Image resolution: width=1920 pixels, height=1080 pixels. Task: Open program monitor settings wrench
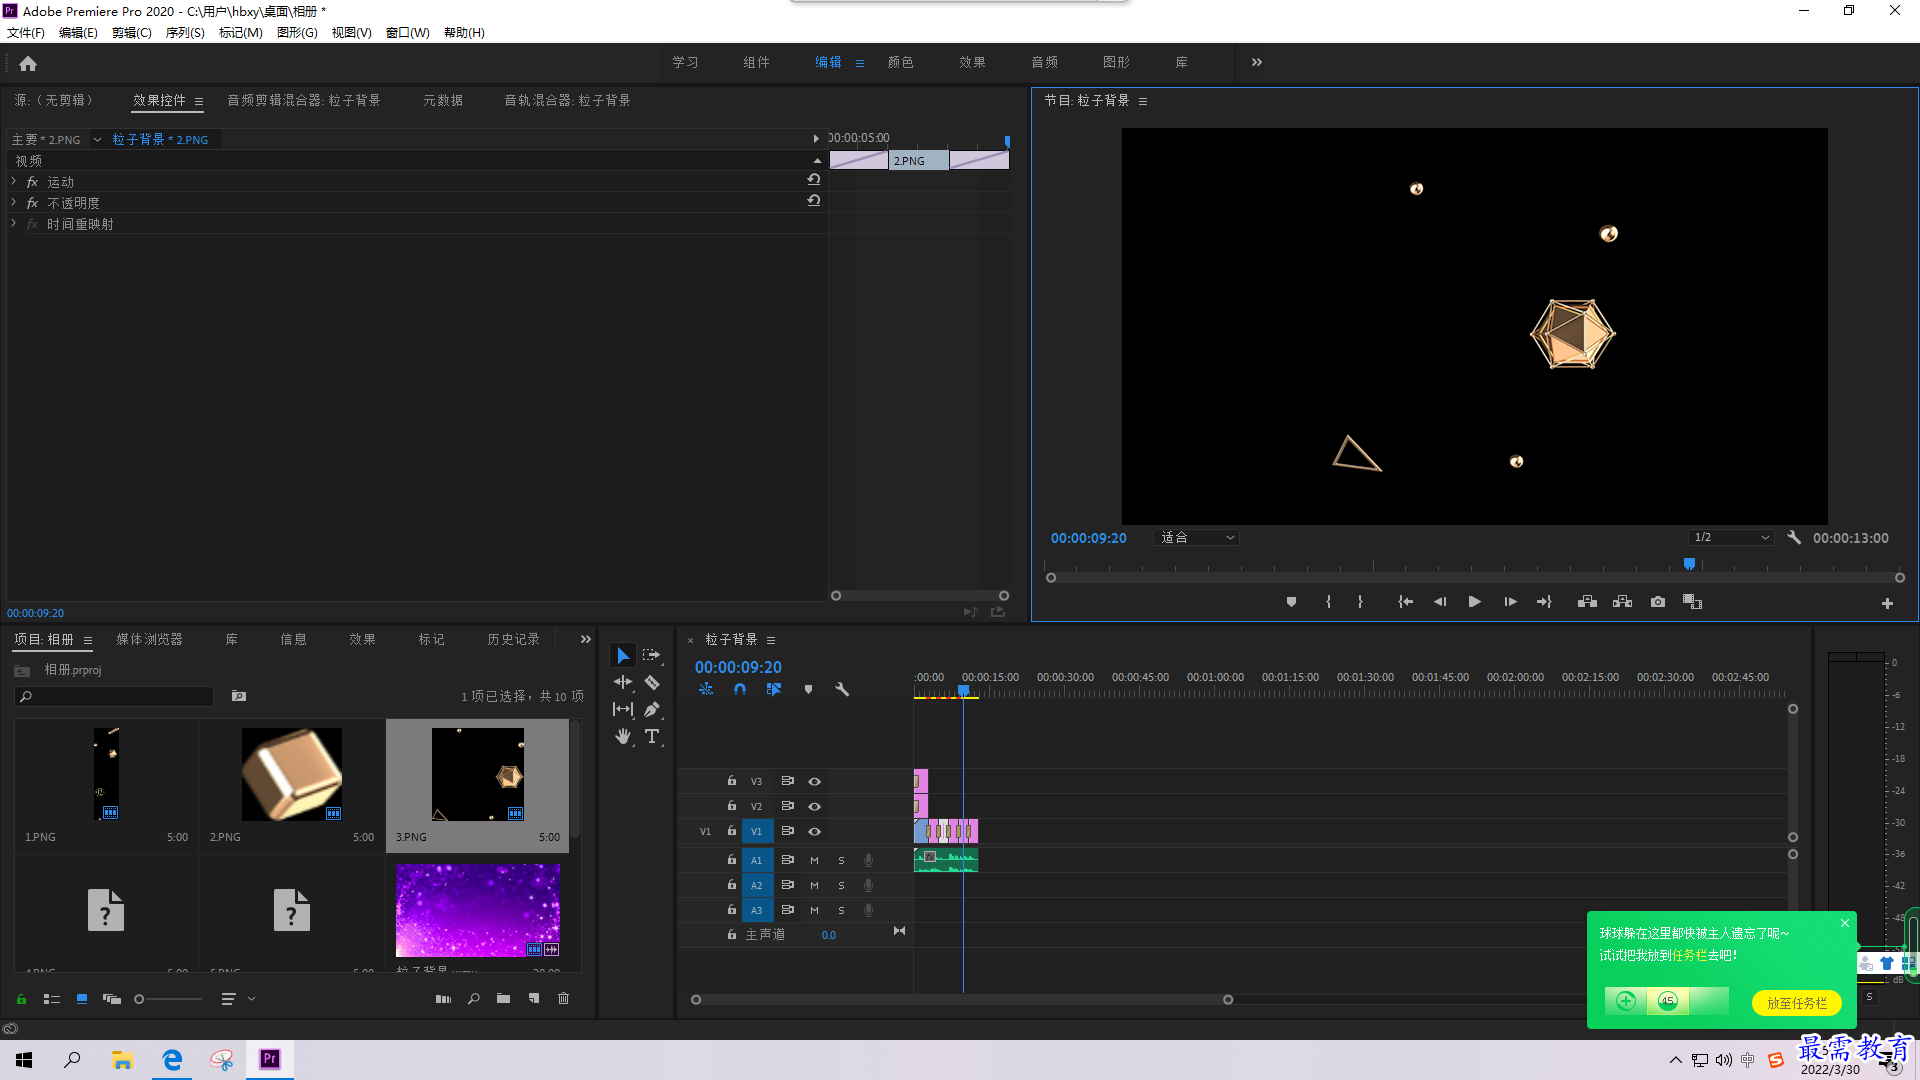click(1794, 538)
